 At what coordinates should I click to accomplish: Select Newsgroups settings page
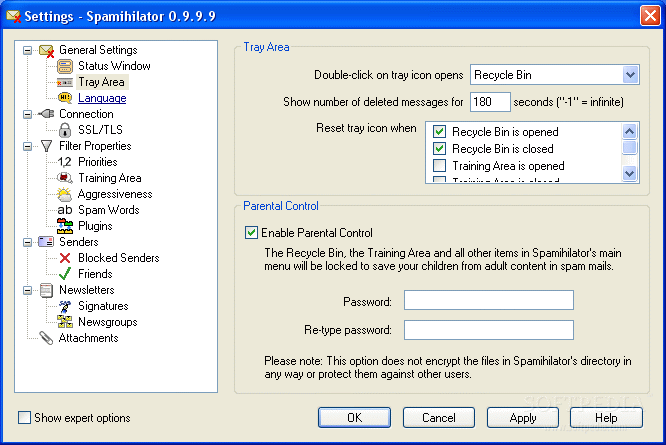coord(108,322)
